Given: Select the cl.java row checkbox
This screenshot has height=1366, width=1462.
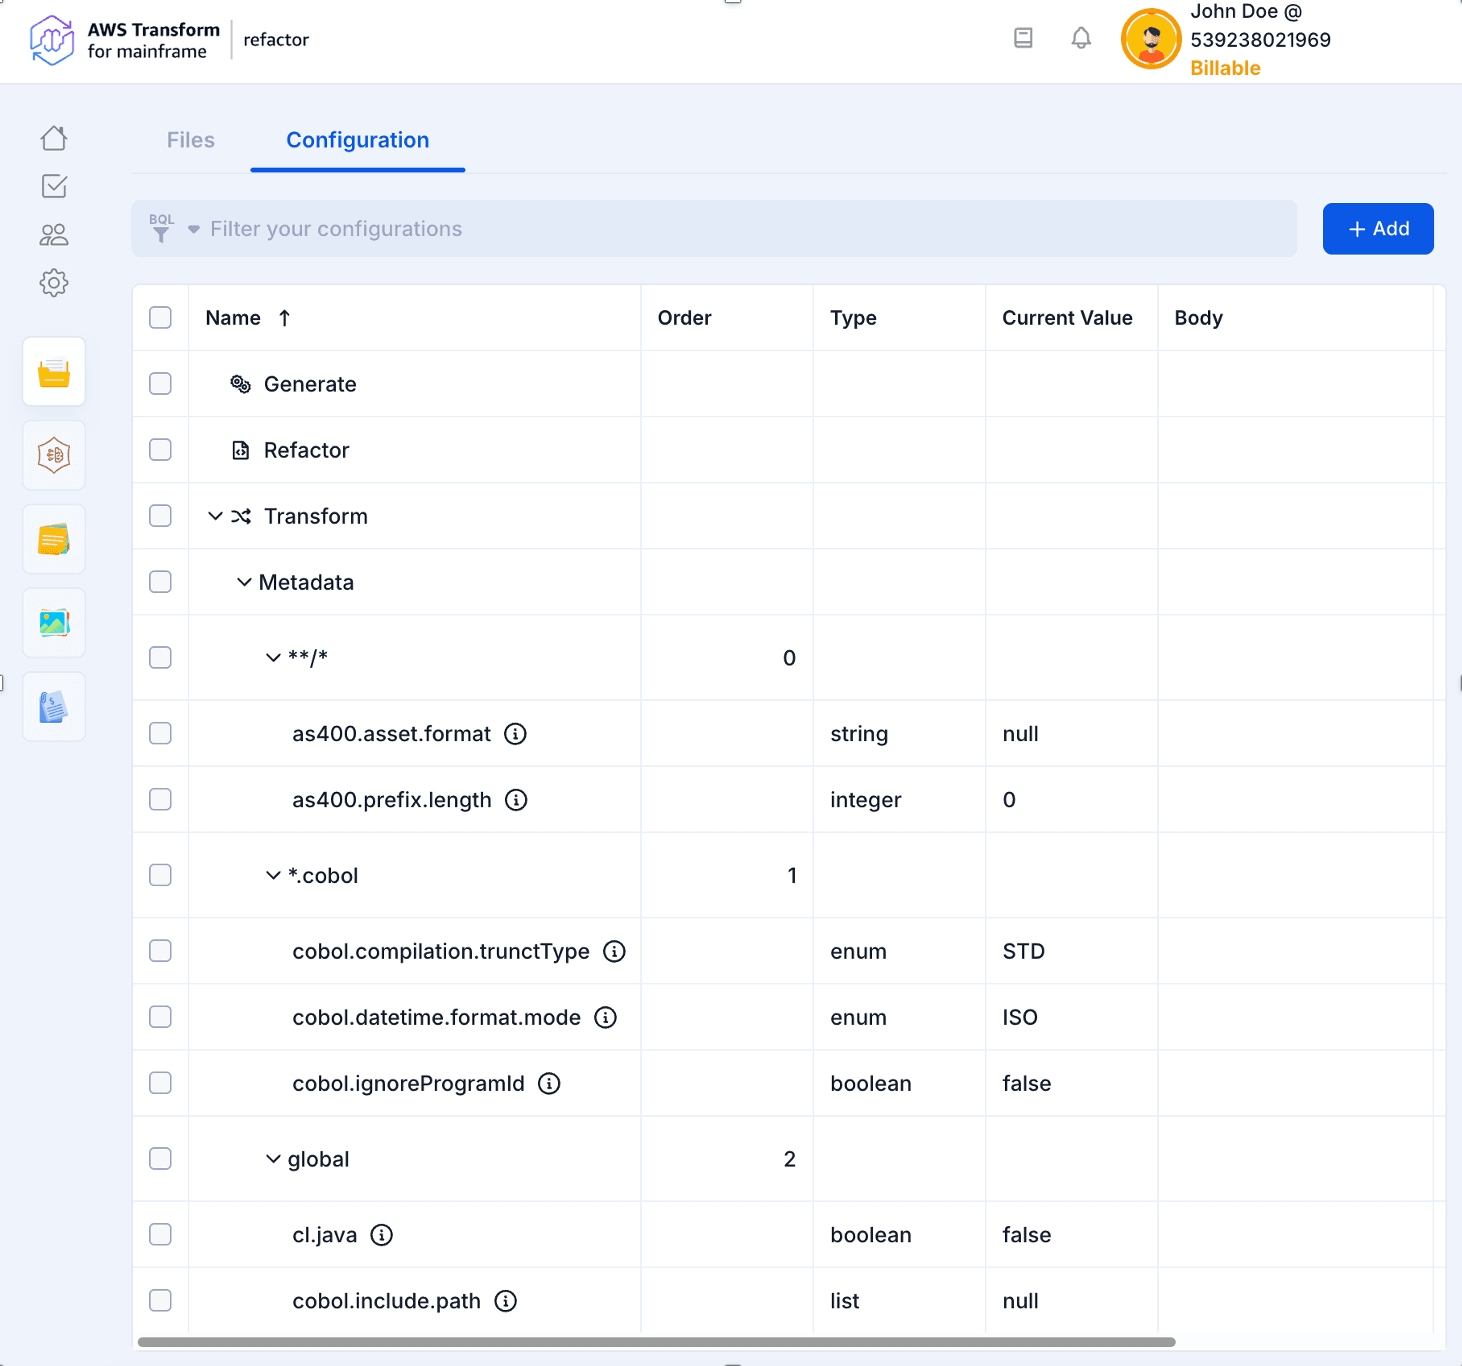Looking at the screenshot, I should (x=160, y=1235).
